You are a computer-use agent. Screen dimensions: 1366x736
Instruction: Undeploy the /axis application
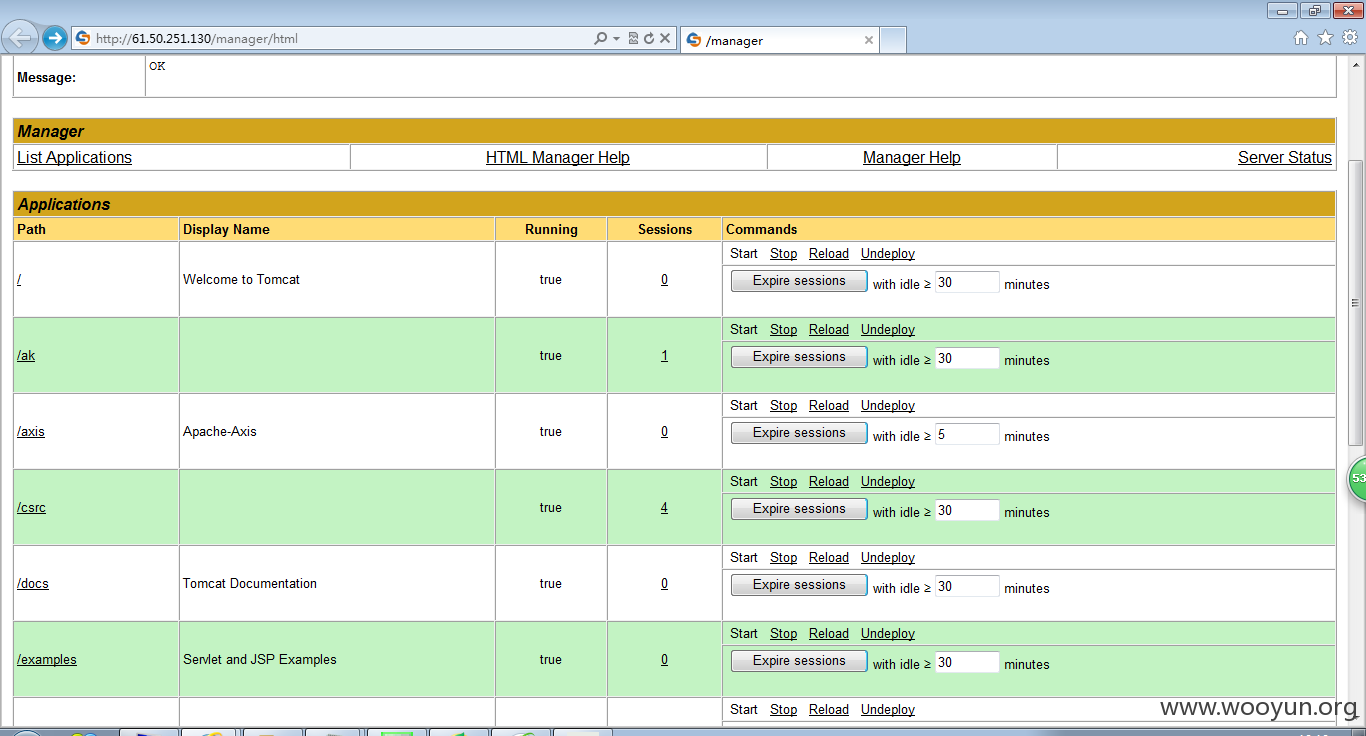pyautogui.click(x=888, y=406)
